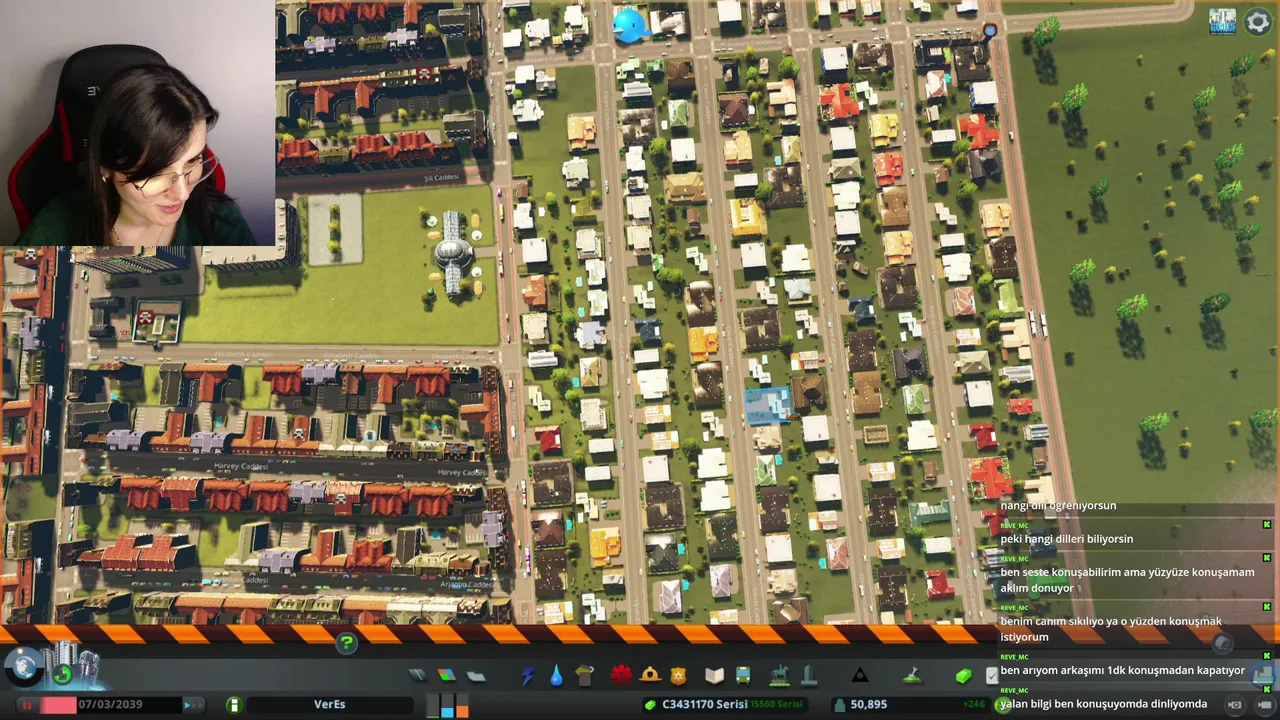The height and width of the screenshot is (720, 1280).
Task: Toggle the pause simulation button
Action: (27, 705)
